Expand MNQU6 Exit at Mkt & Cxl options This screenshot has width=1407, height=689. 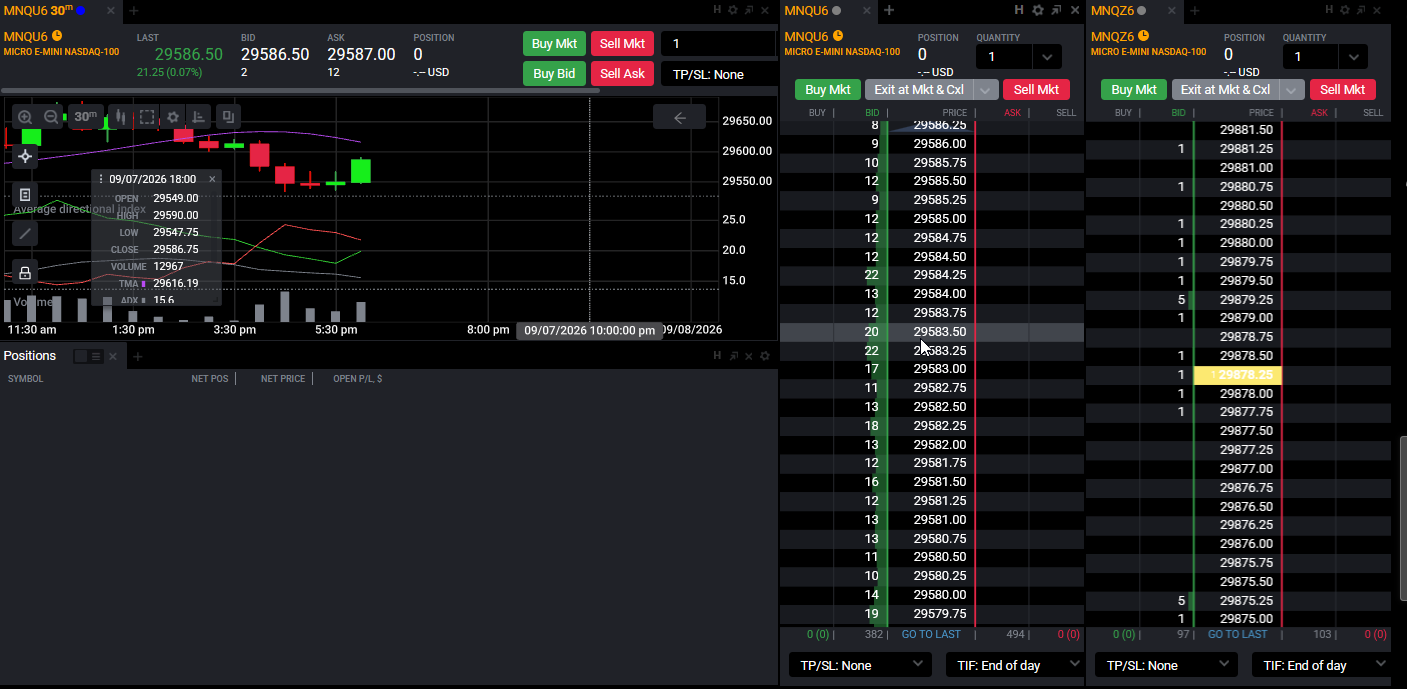[x=986, y=90]
